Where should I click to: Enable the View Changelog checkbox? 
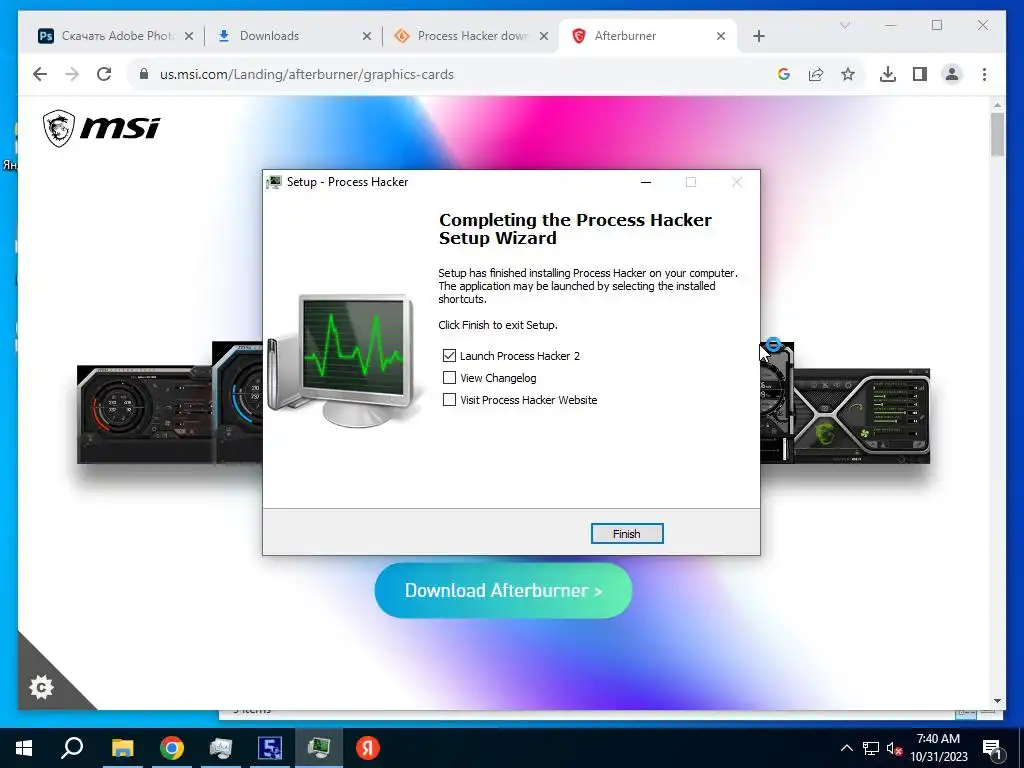click(x=449, y=378)
